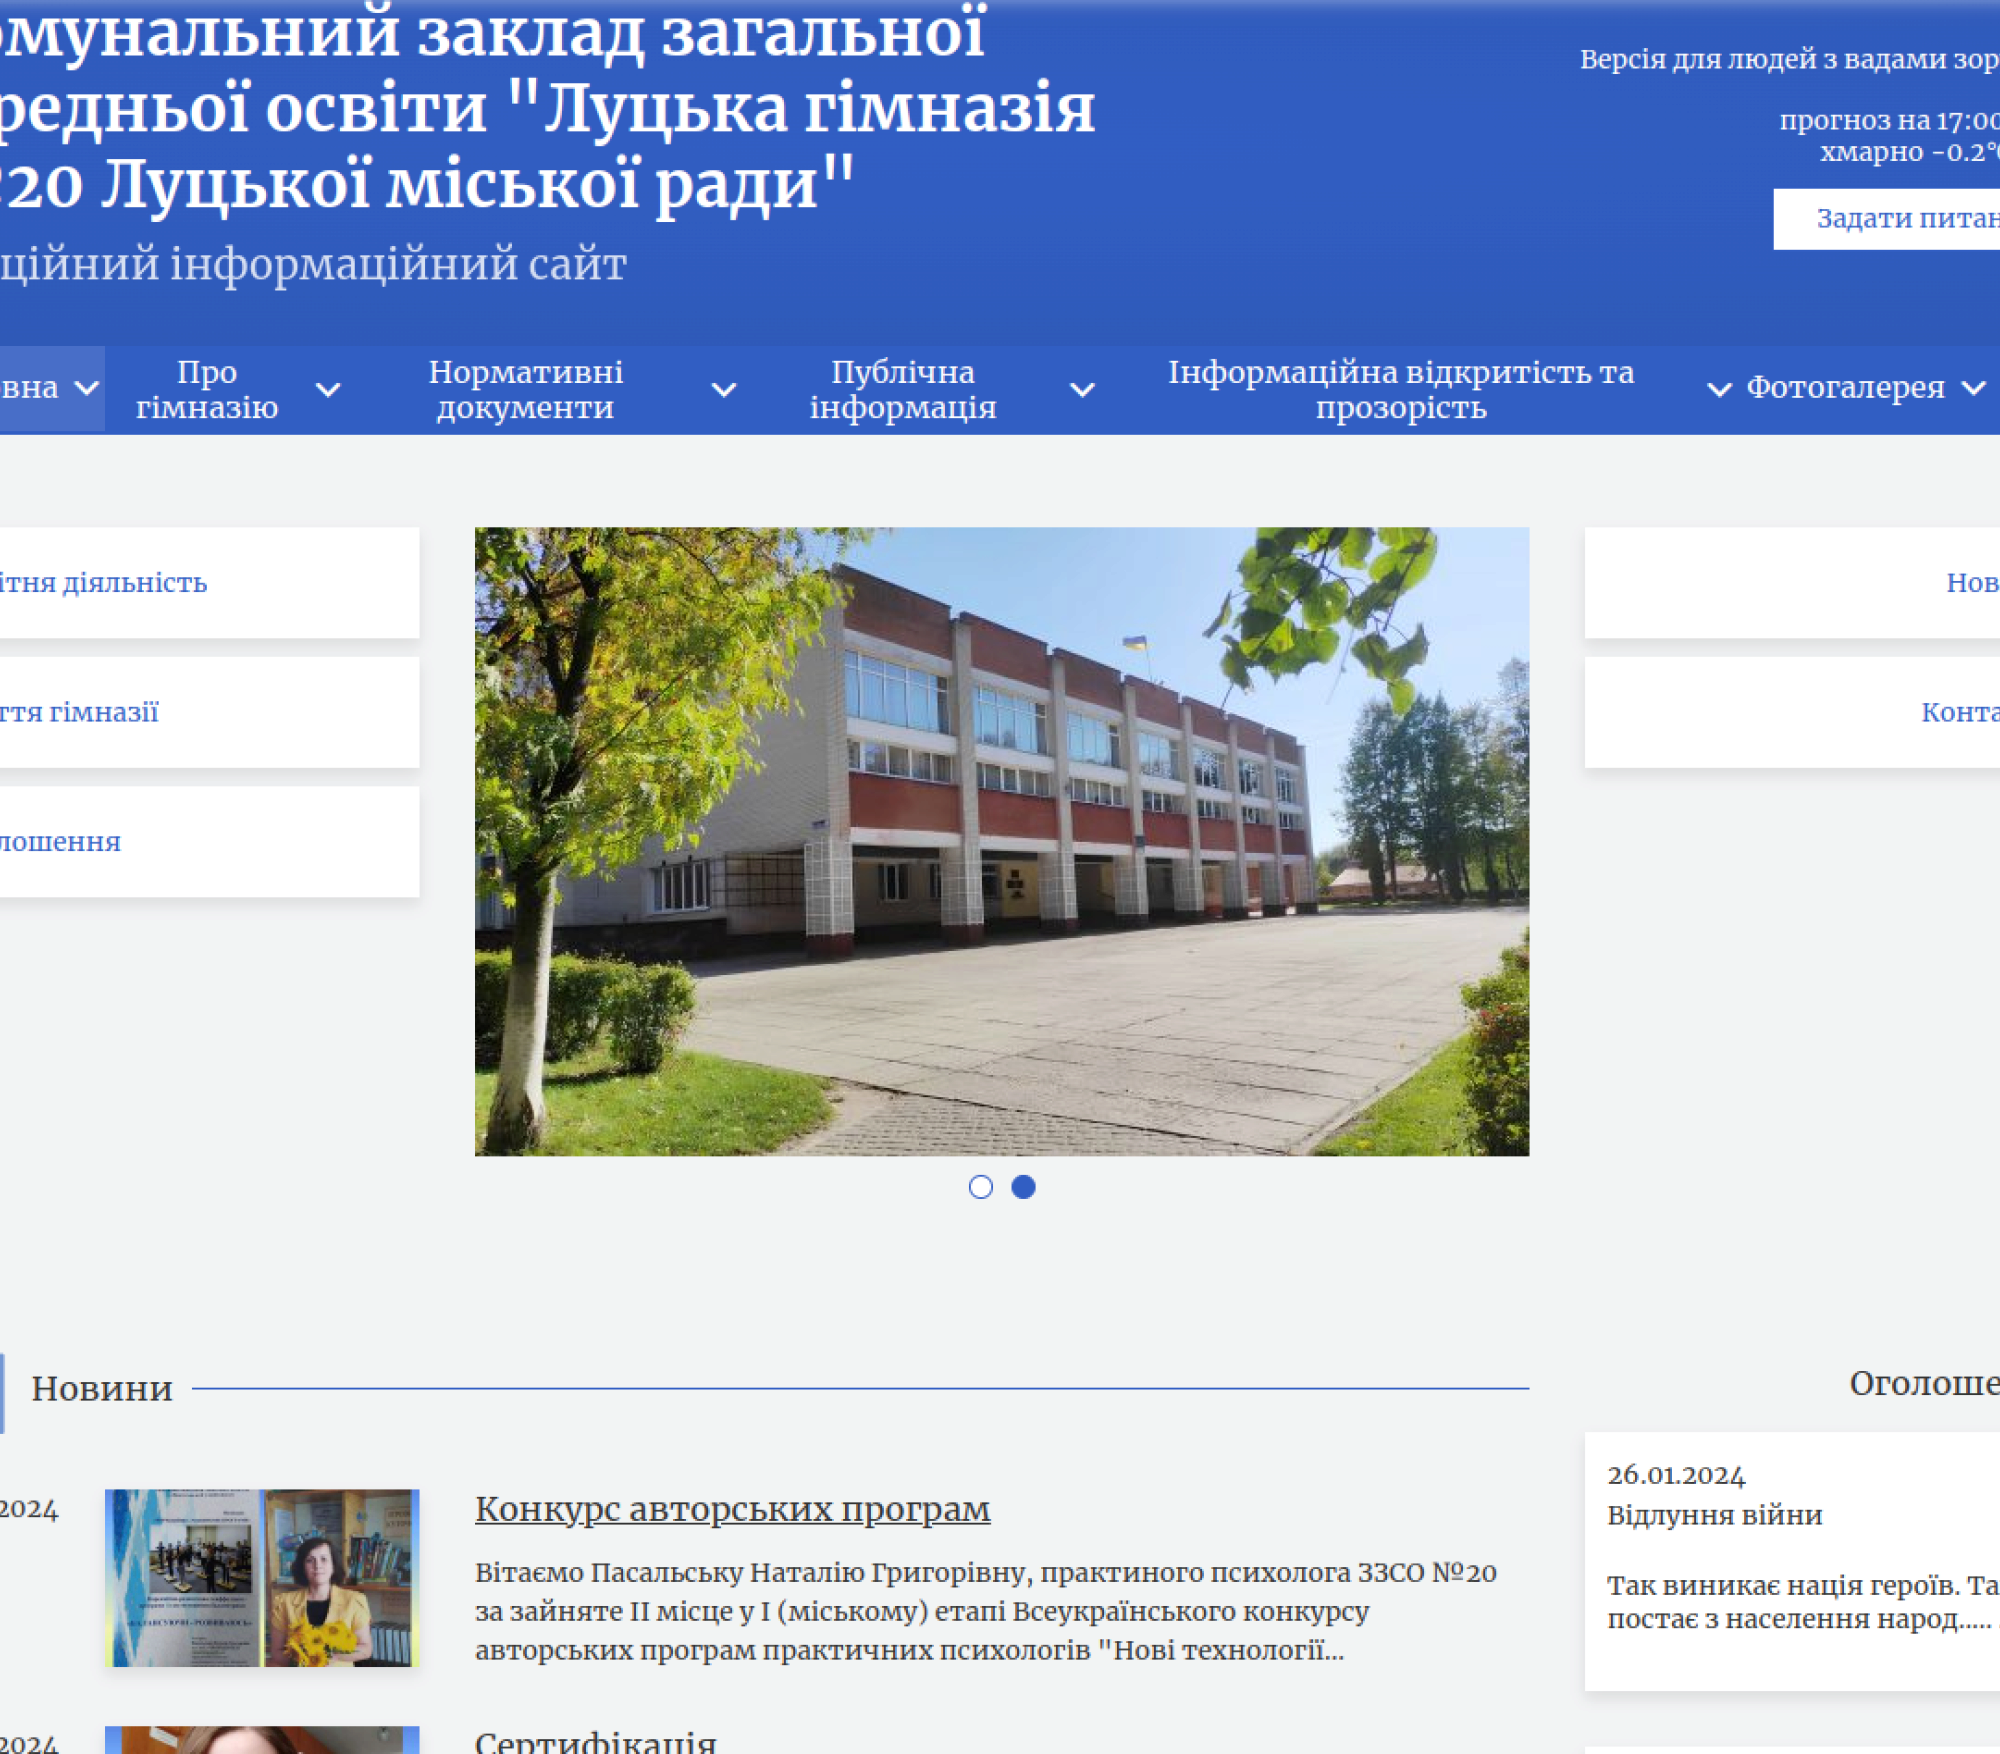Screen dimensions: 2000x1754
Task: Open Відлуння війни announcement
Action: [x=1714, y=1516]
